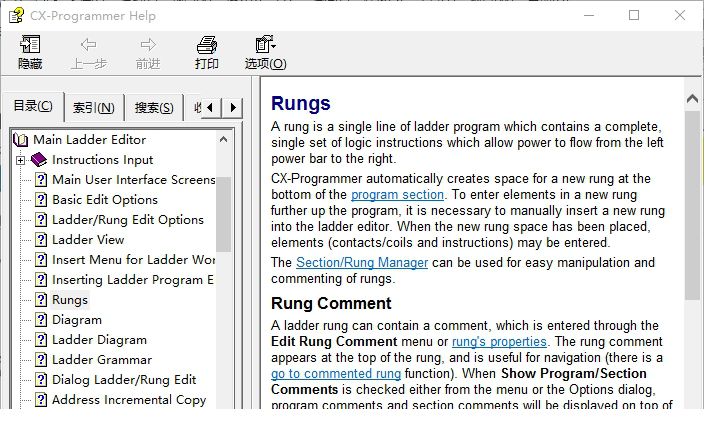704x425 pixels.
Task: Open the 'go to commented rung' link
Action: click(336, 374)
